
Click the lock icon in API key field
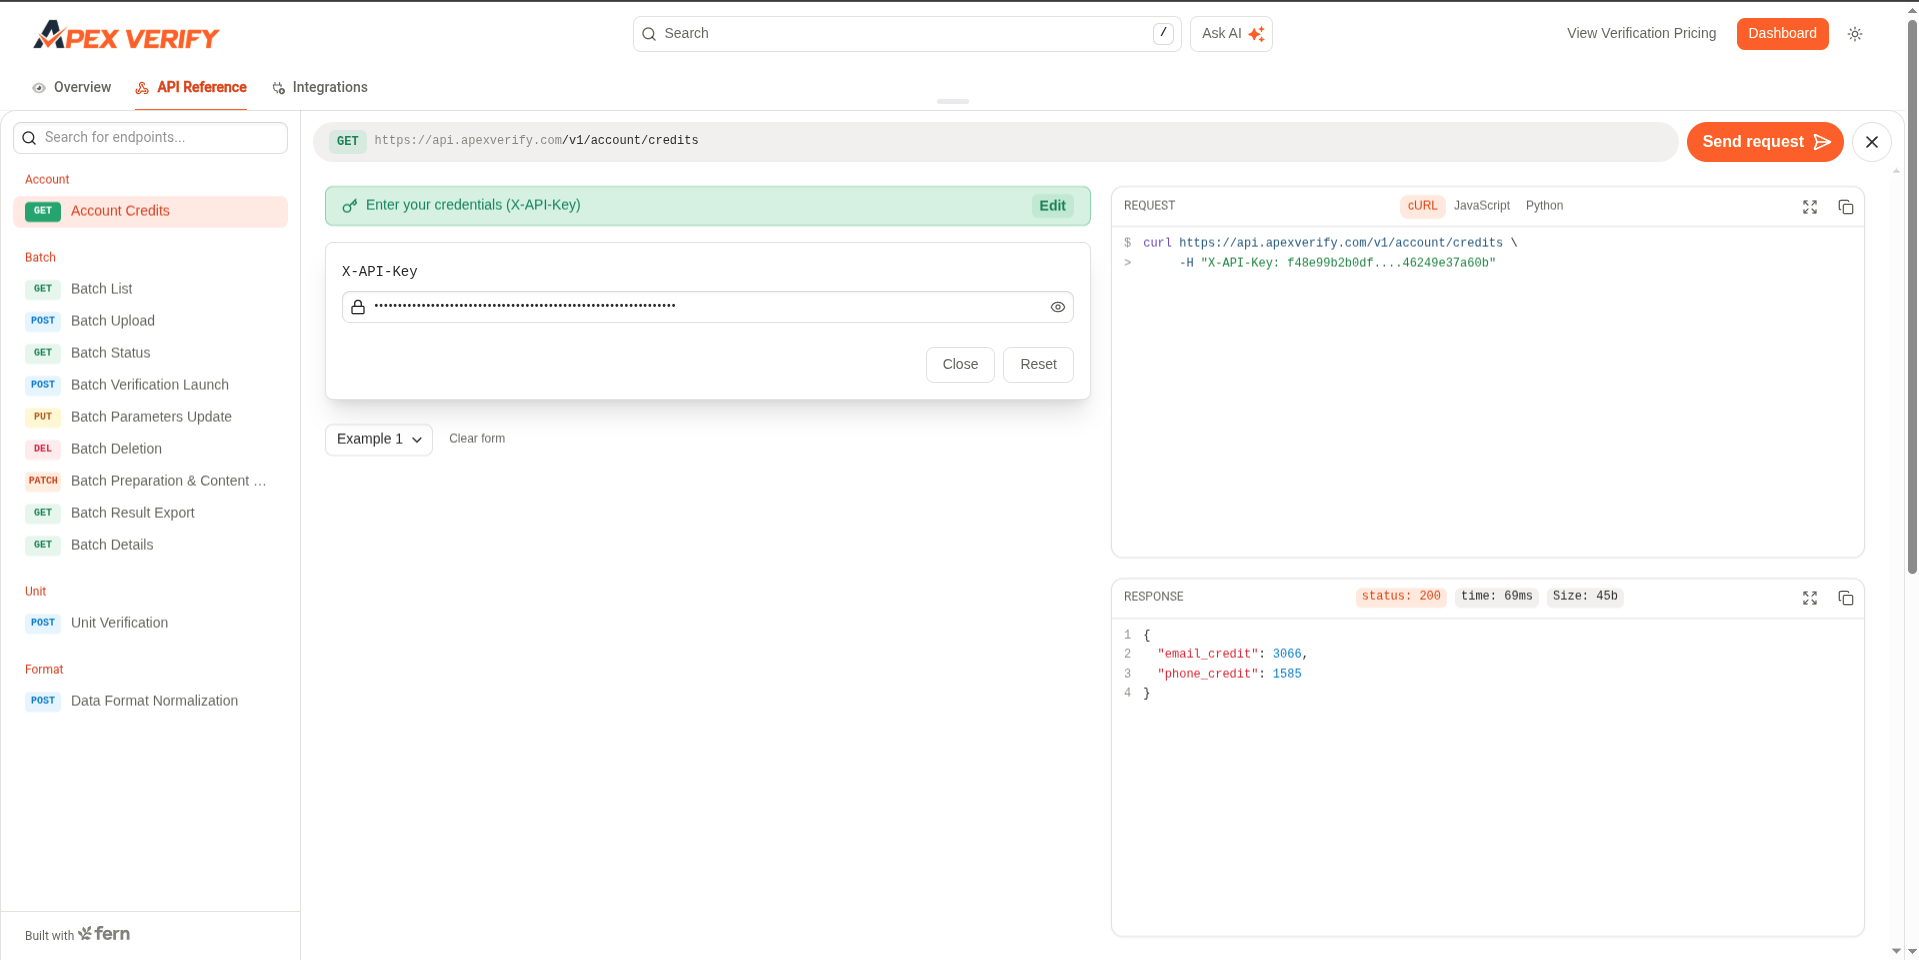(358, 307)
